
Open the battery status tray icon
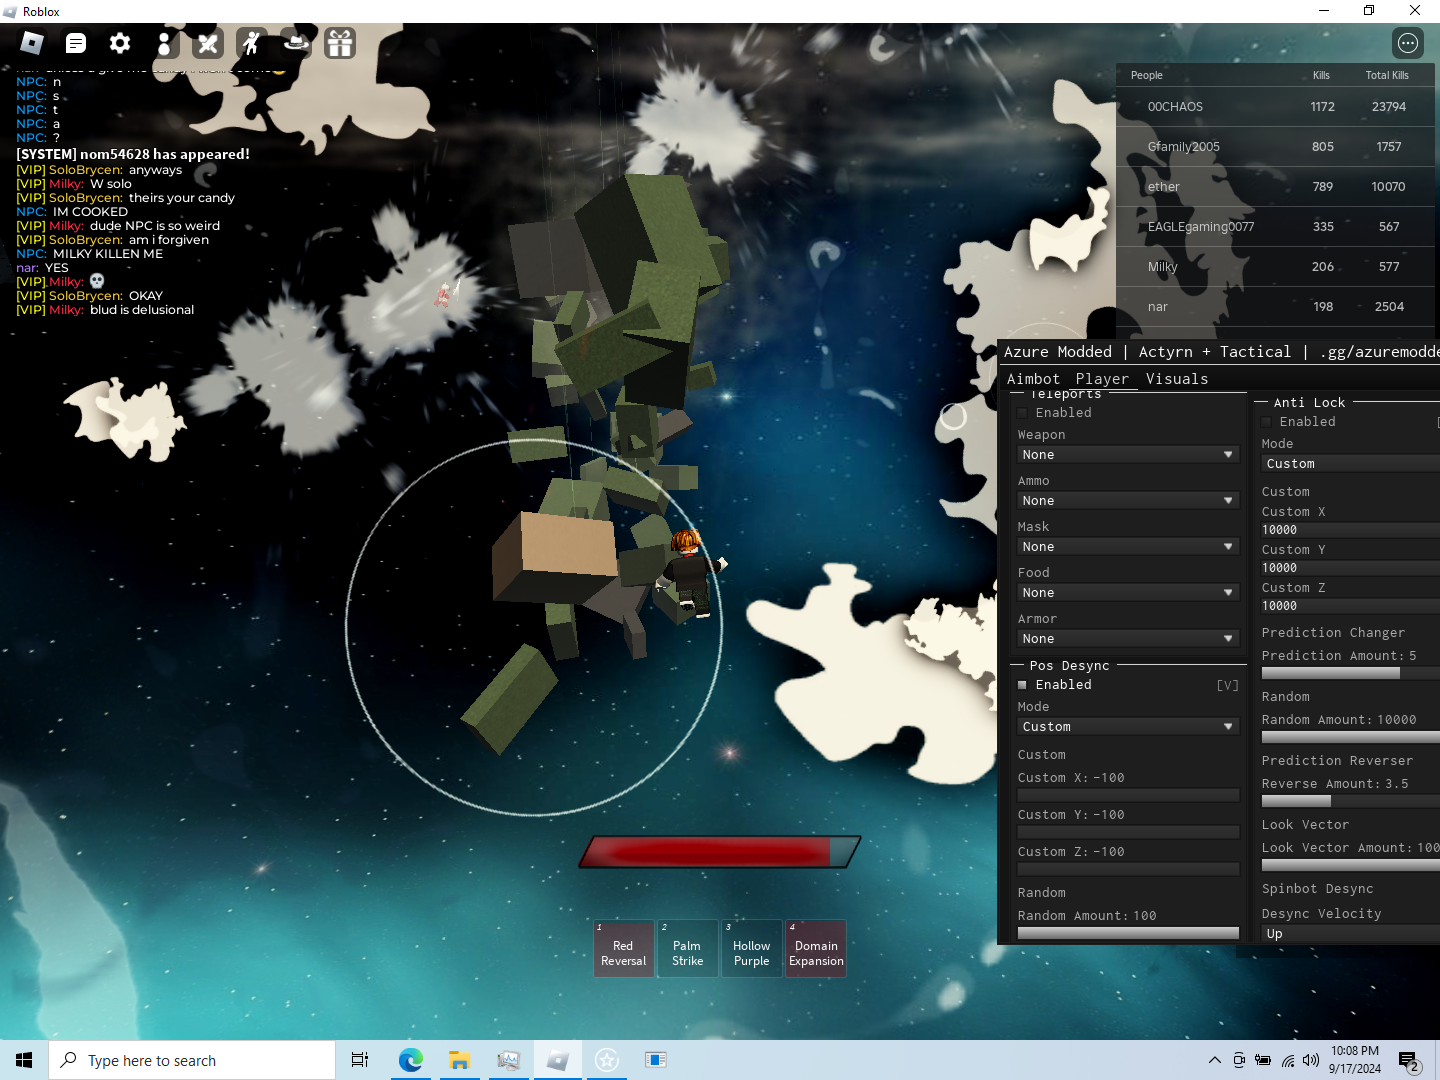[1263, 1060]
